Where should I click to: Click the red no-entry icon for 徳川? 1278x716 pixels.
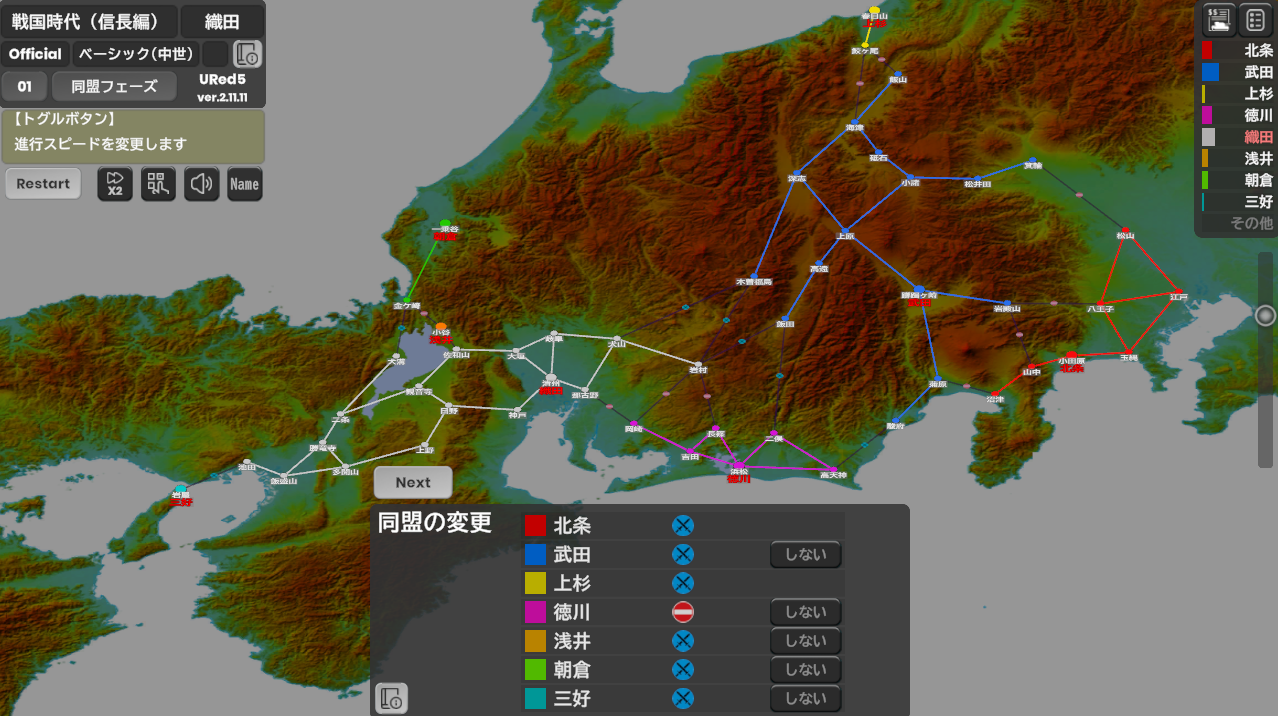click(x=683, y=612)
